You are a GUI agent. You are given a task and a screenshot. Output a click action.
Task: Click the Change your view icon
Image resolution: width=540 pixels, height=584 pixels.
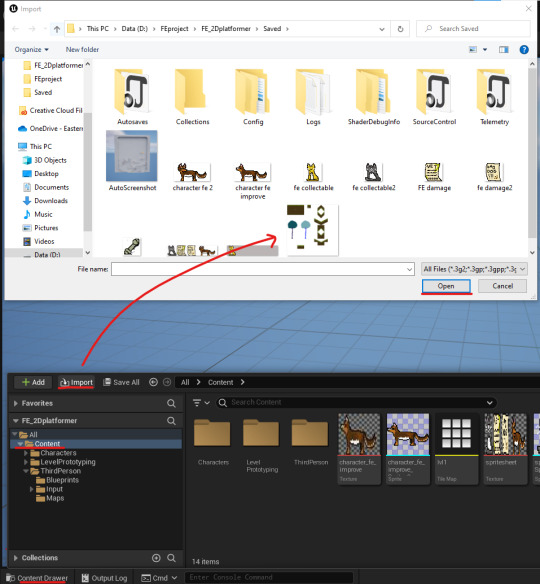click(473, 50)
